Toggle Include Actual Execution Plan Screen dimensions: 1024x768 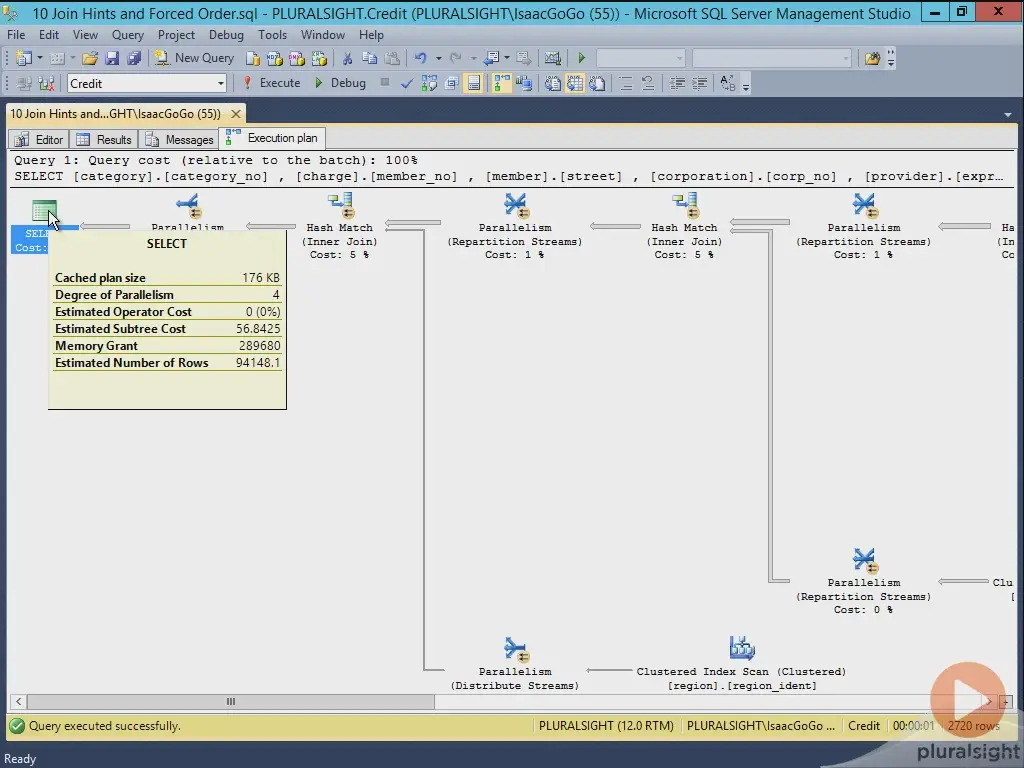501,83
